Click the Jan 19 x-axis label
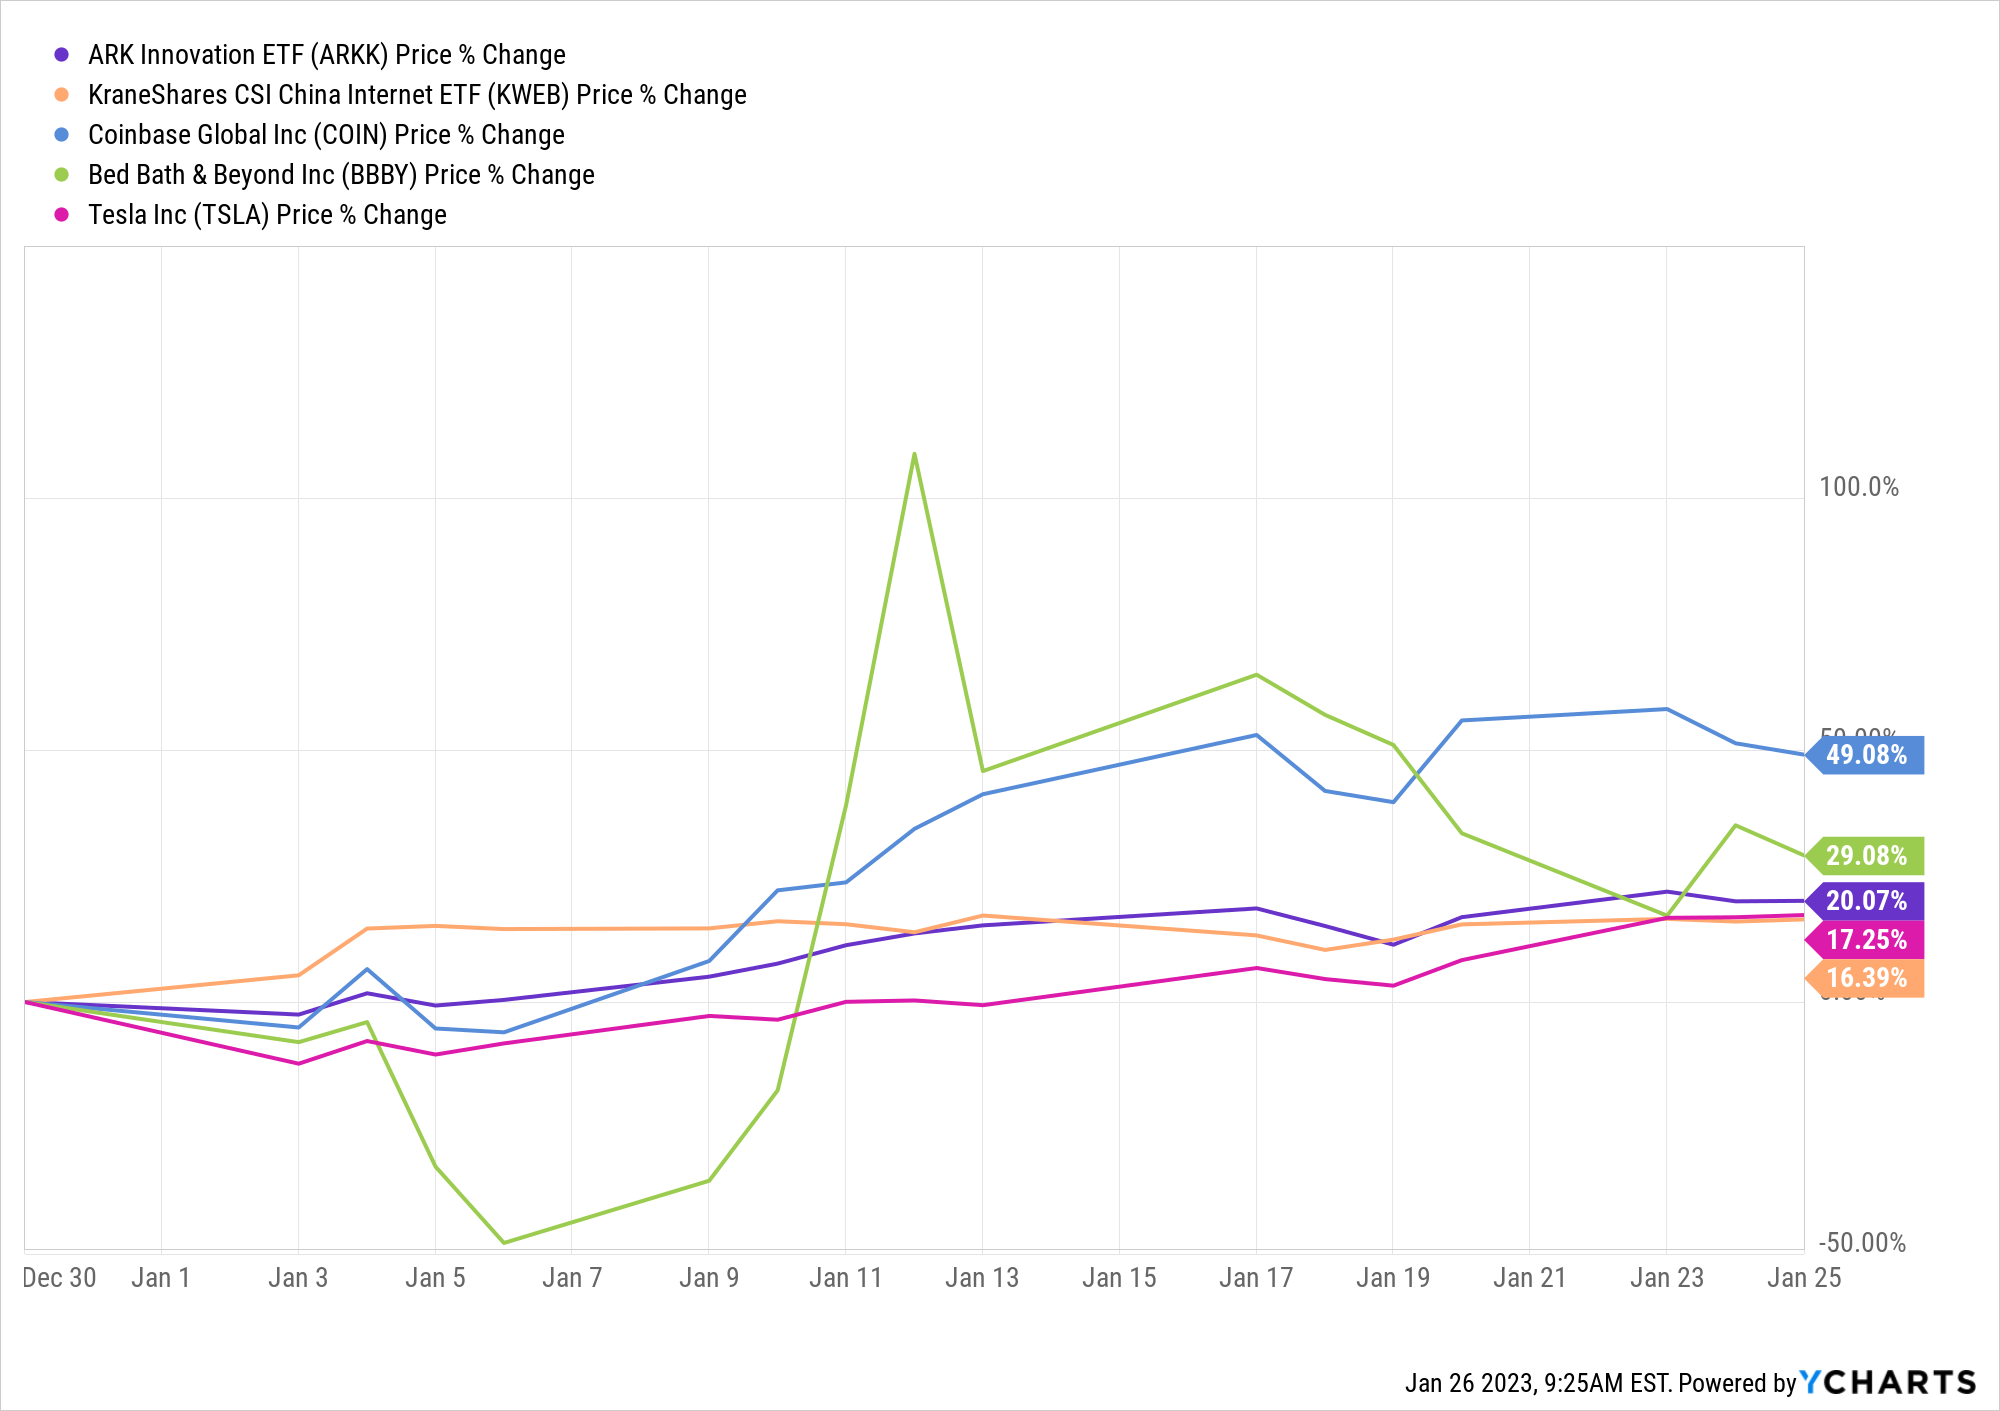Image resolution: width=2000 pixels, height=1411 pixels. [x=1393, y=1278]
